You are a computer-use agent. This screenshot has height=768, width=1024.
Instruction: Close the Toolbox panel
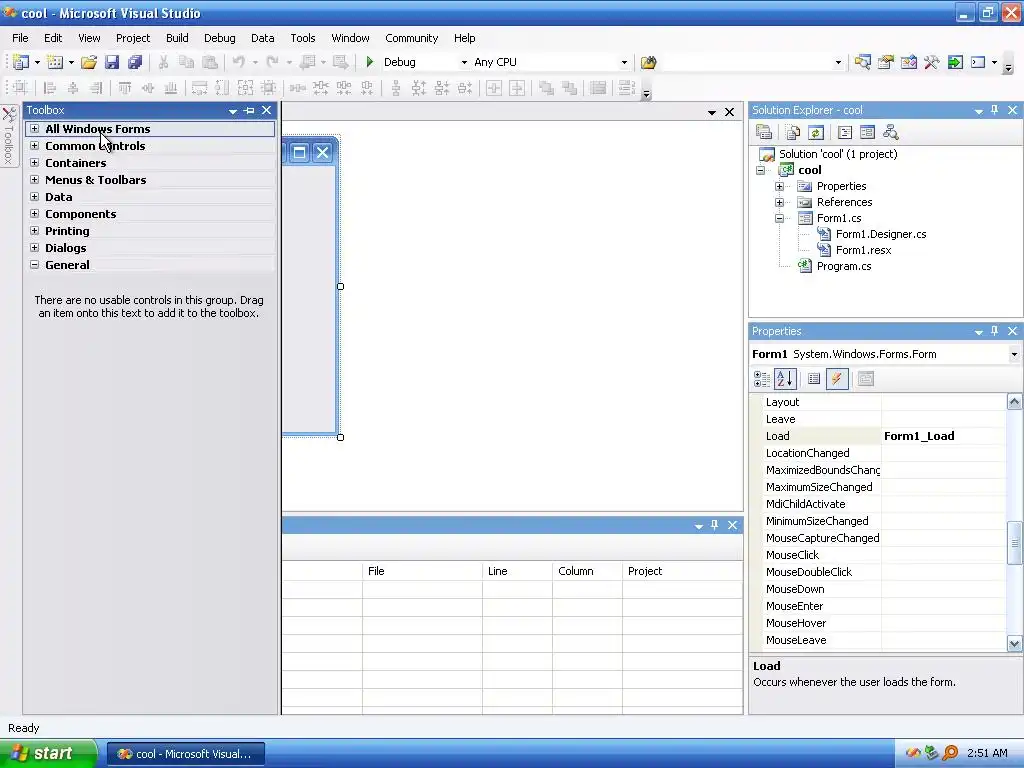(x=266, y=110)
